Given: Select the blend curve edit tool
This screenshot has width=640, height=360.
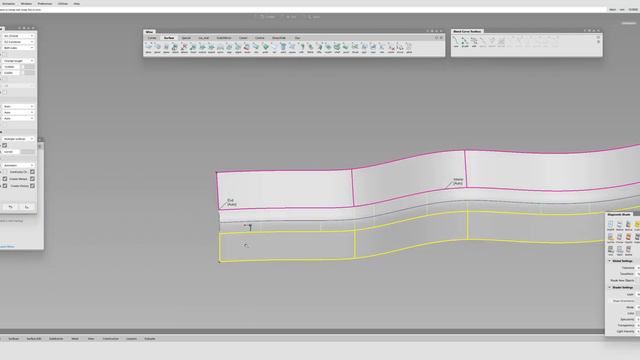Looking at the screenshot, I should coord(474,41).
